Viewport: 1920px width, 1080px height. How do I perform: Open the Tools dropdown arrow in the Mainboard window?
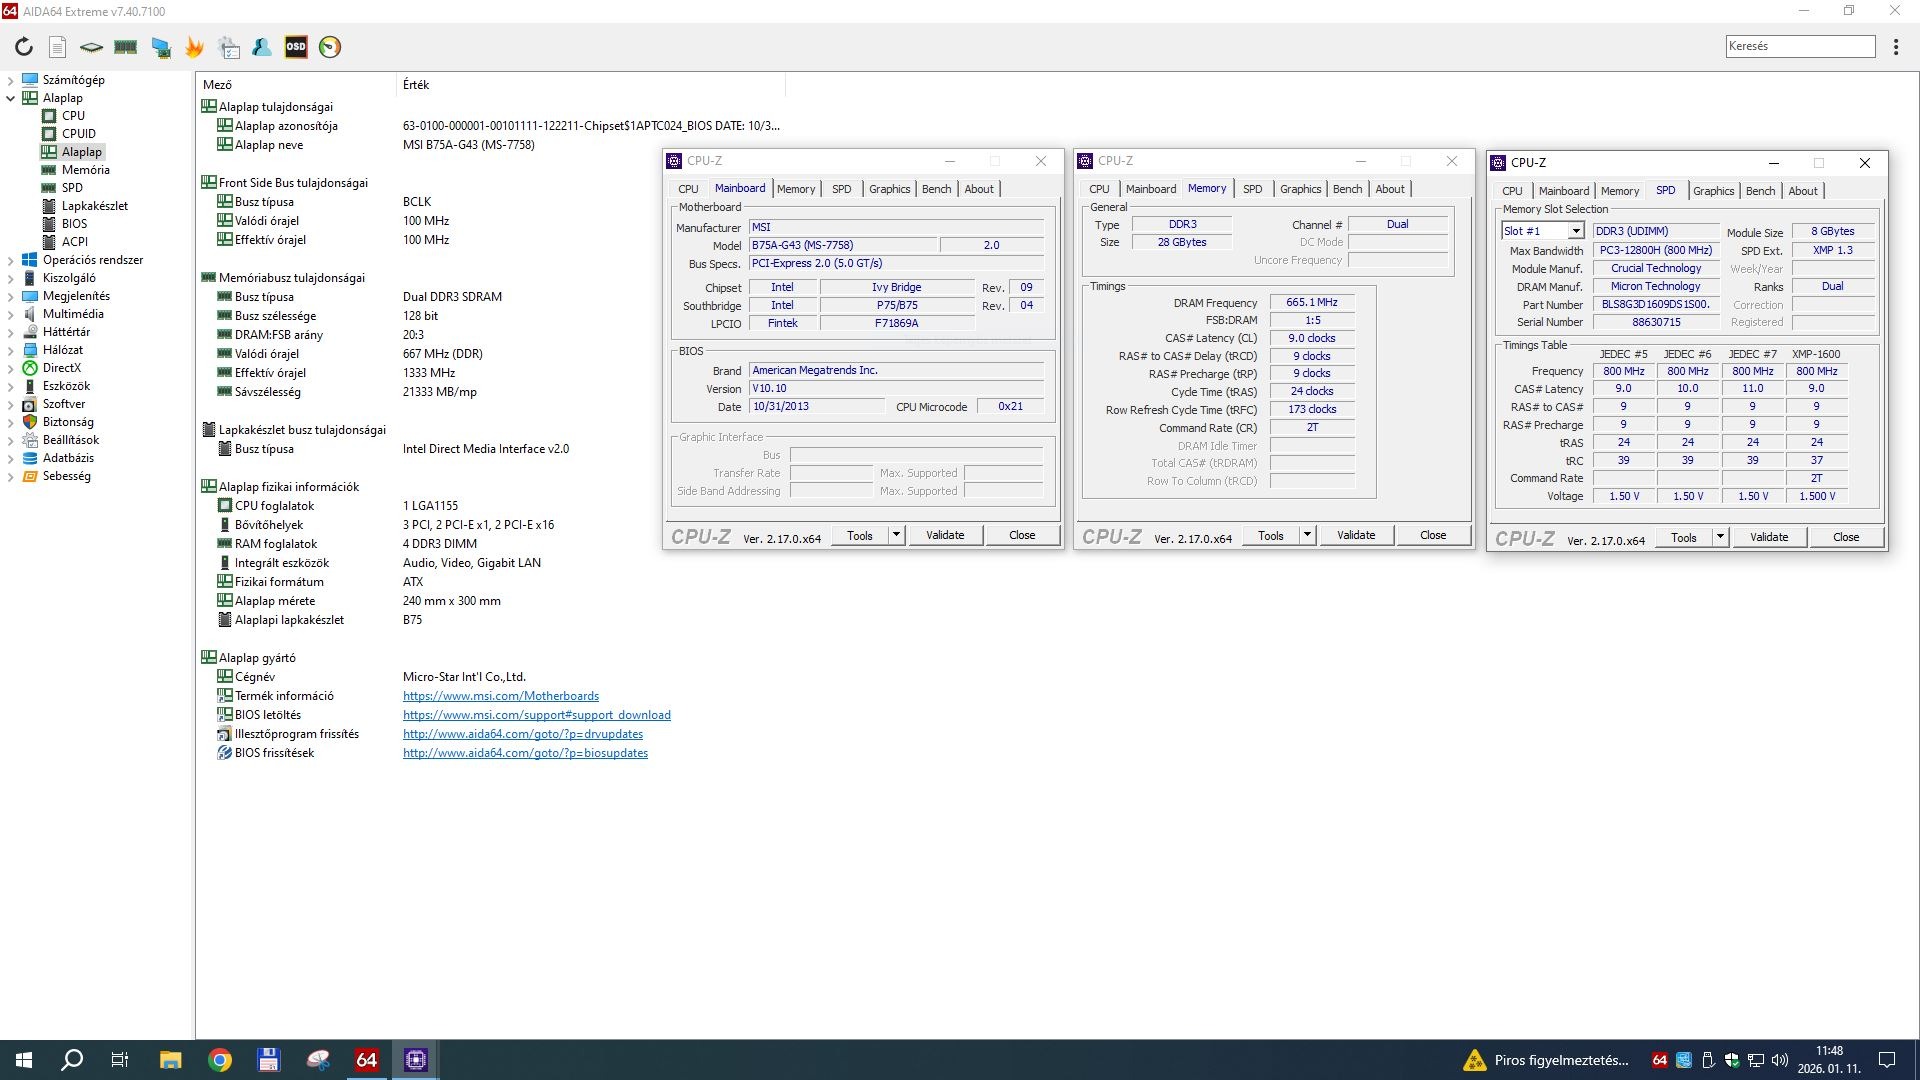click(896, 536)
